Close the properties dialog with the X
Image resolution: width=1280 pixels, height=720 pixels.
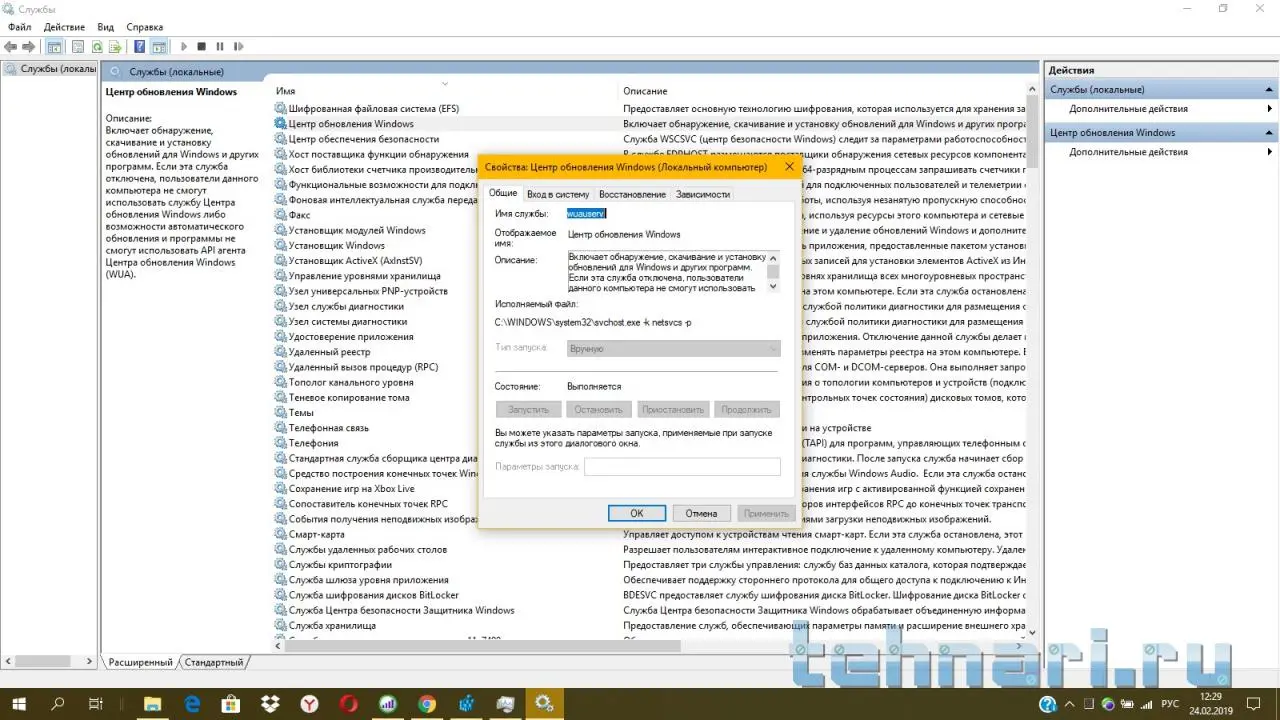point(790,167)
